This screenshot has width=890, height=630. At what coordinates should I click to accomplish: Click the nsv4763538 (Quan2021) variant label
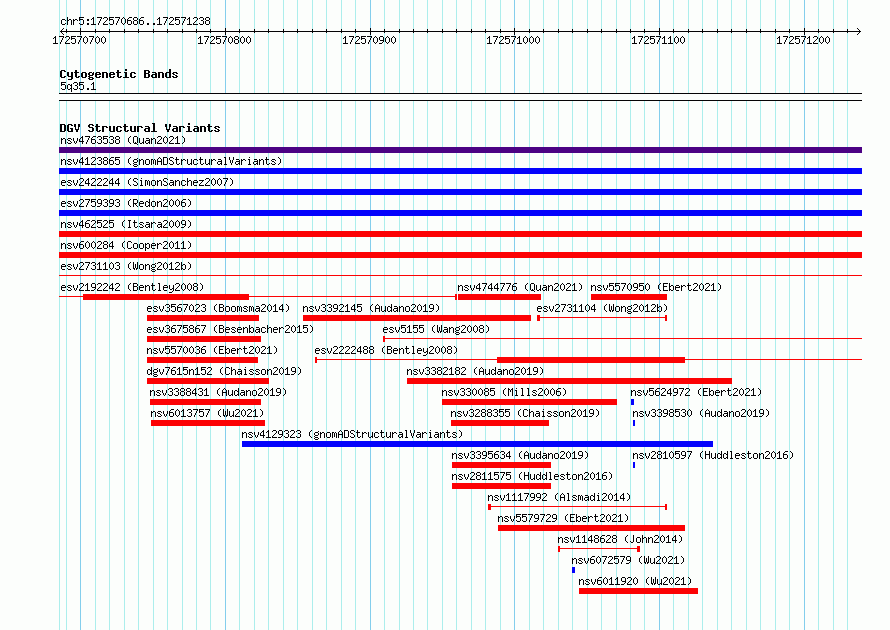[x=123, y=140]
